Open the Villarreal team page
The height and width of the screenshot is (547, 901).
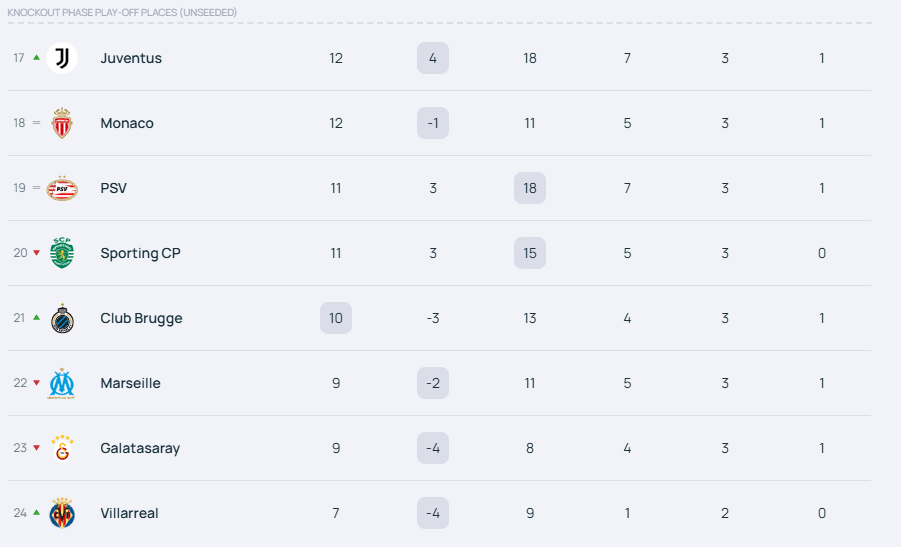pyautogui.click(x=129, y=513)
